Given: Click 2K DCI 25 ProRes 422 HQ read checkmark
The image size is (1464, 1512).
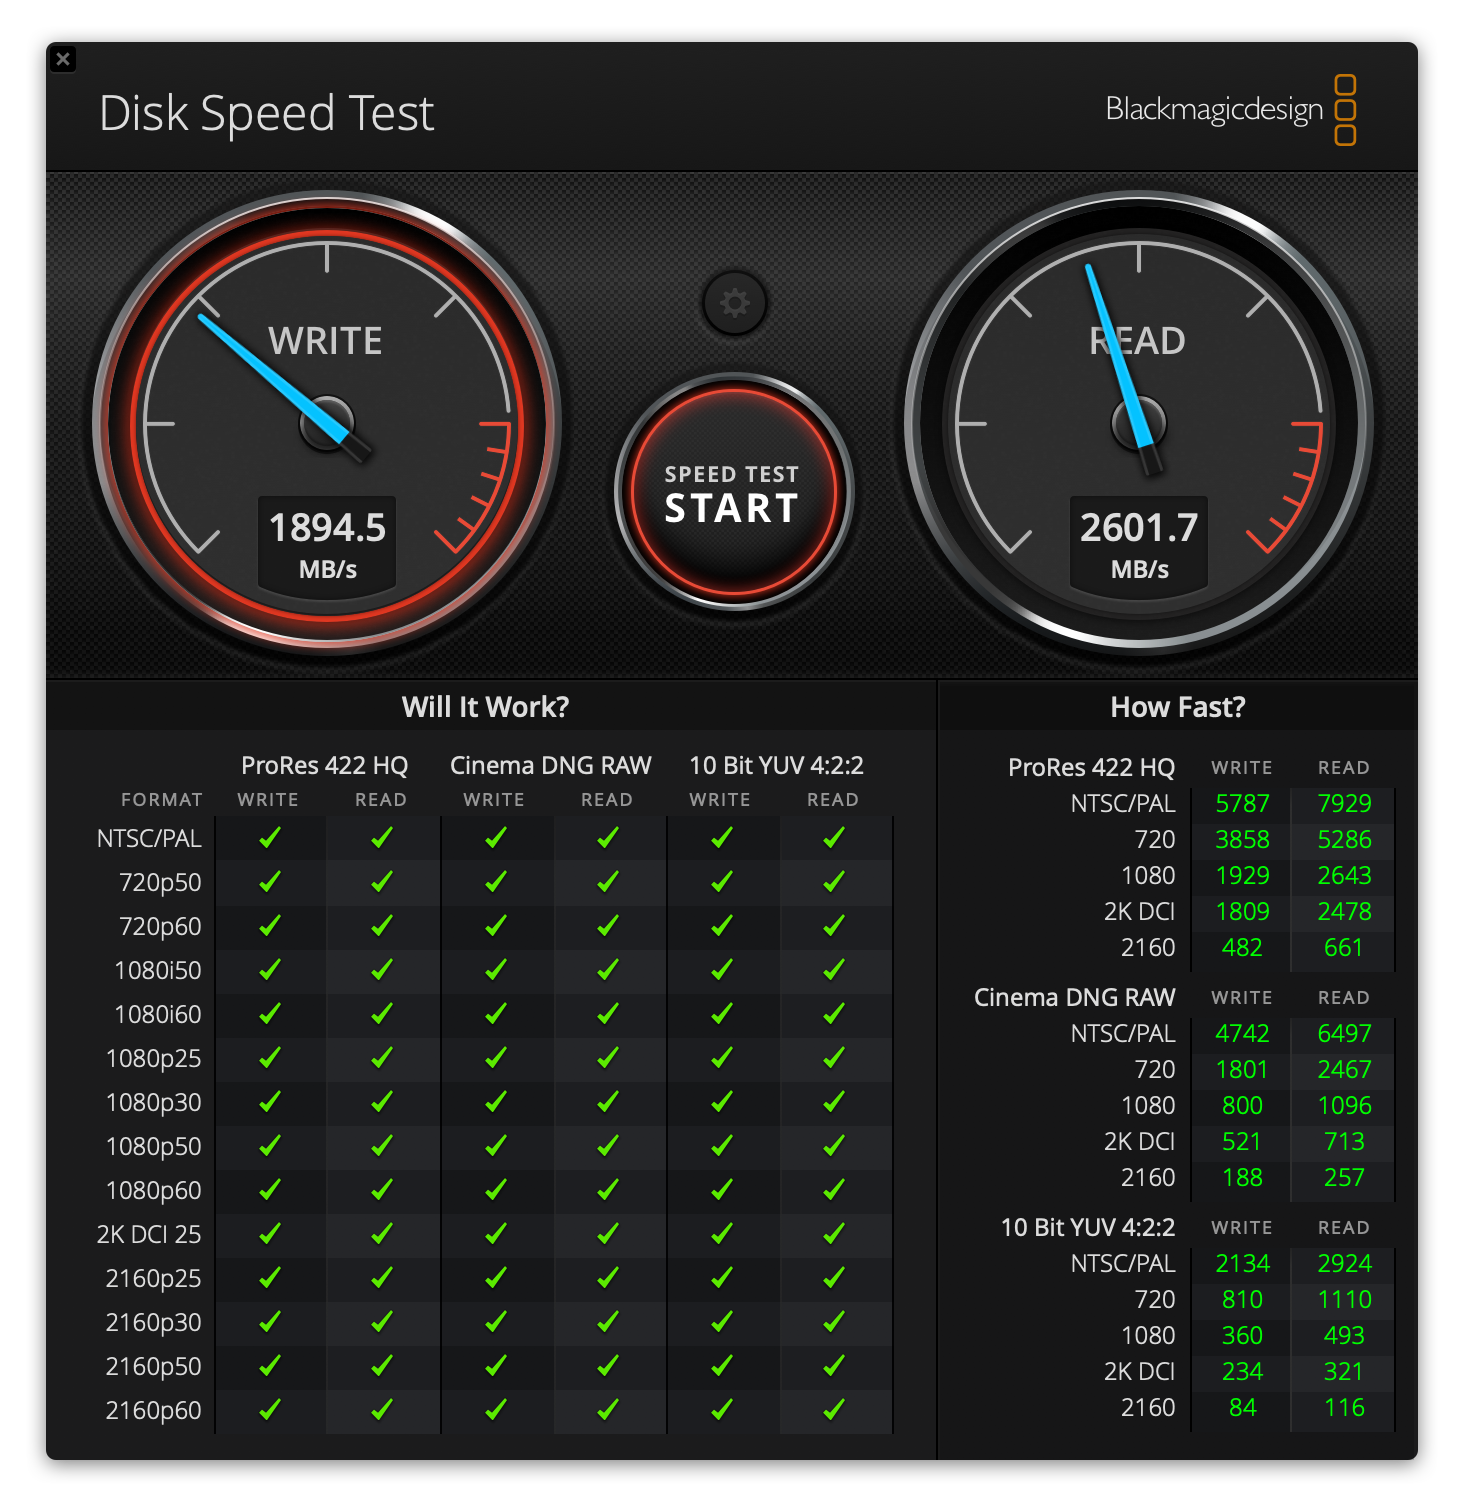Looking at the screenshot, I should [381, 1234].
